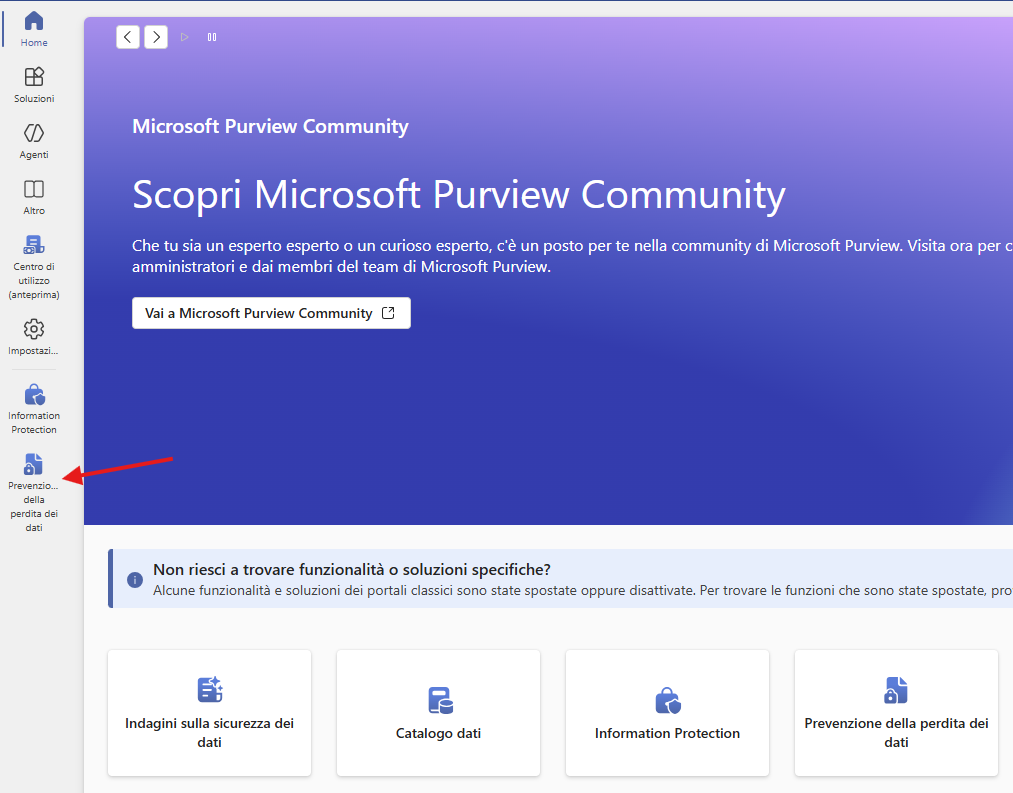This screenshot has height=793, width=1013.
Task: Show next carousel slide
Action: (x=156, y=37)
